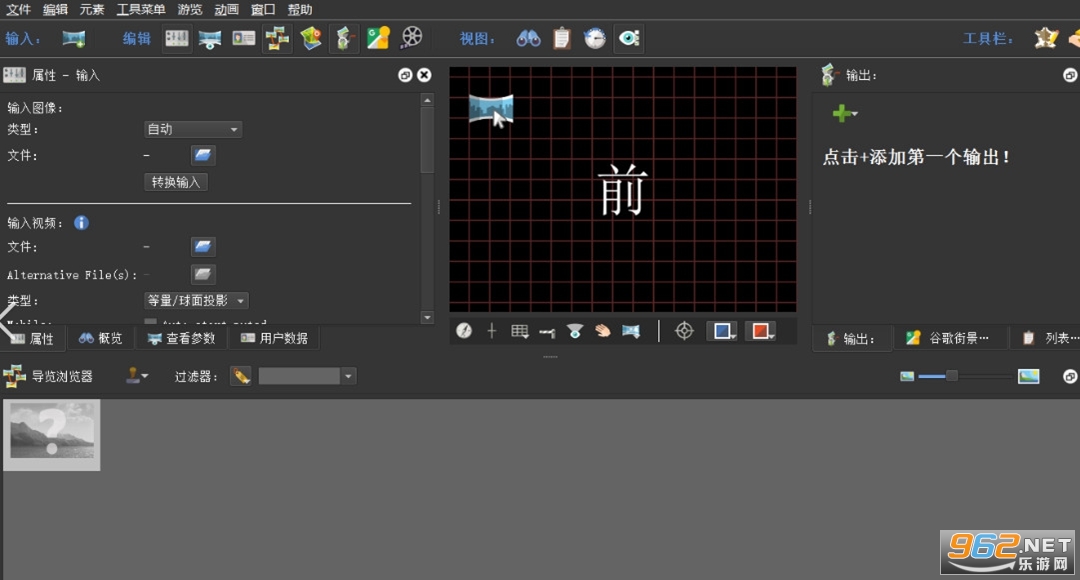
Task: Open the 自动 input type dropdown
Action: [x=192, y=129]
